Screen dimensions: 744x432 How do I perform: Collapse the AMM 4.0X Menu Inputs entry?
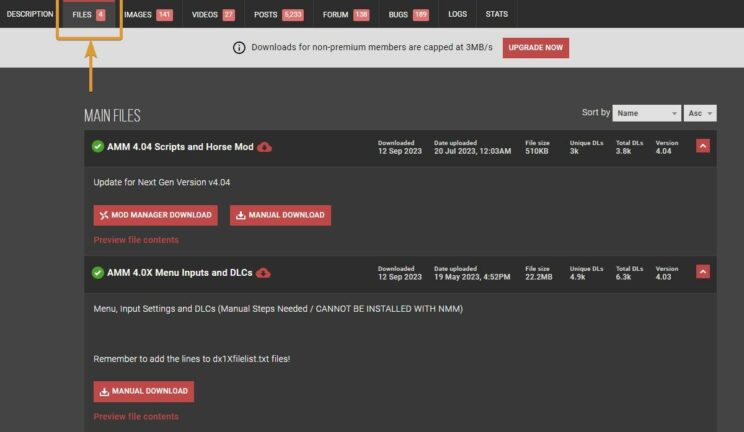[x=702, y=272]
